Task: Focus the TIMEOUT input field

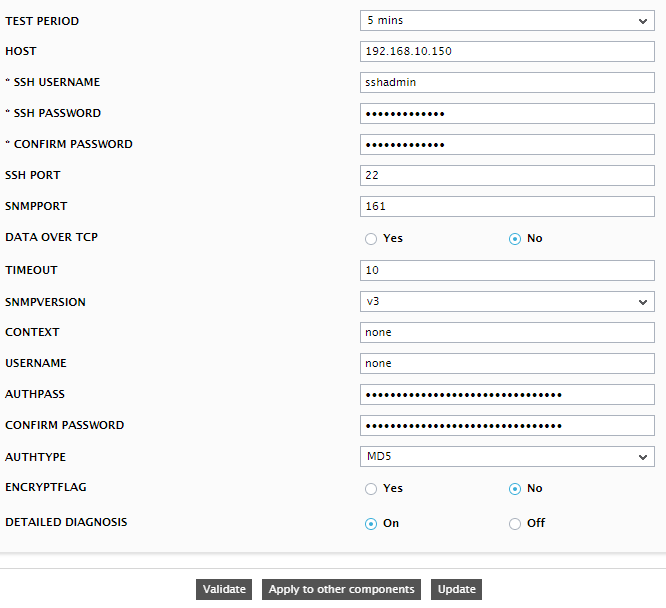Action: point(507,271)
